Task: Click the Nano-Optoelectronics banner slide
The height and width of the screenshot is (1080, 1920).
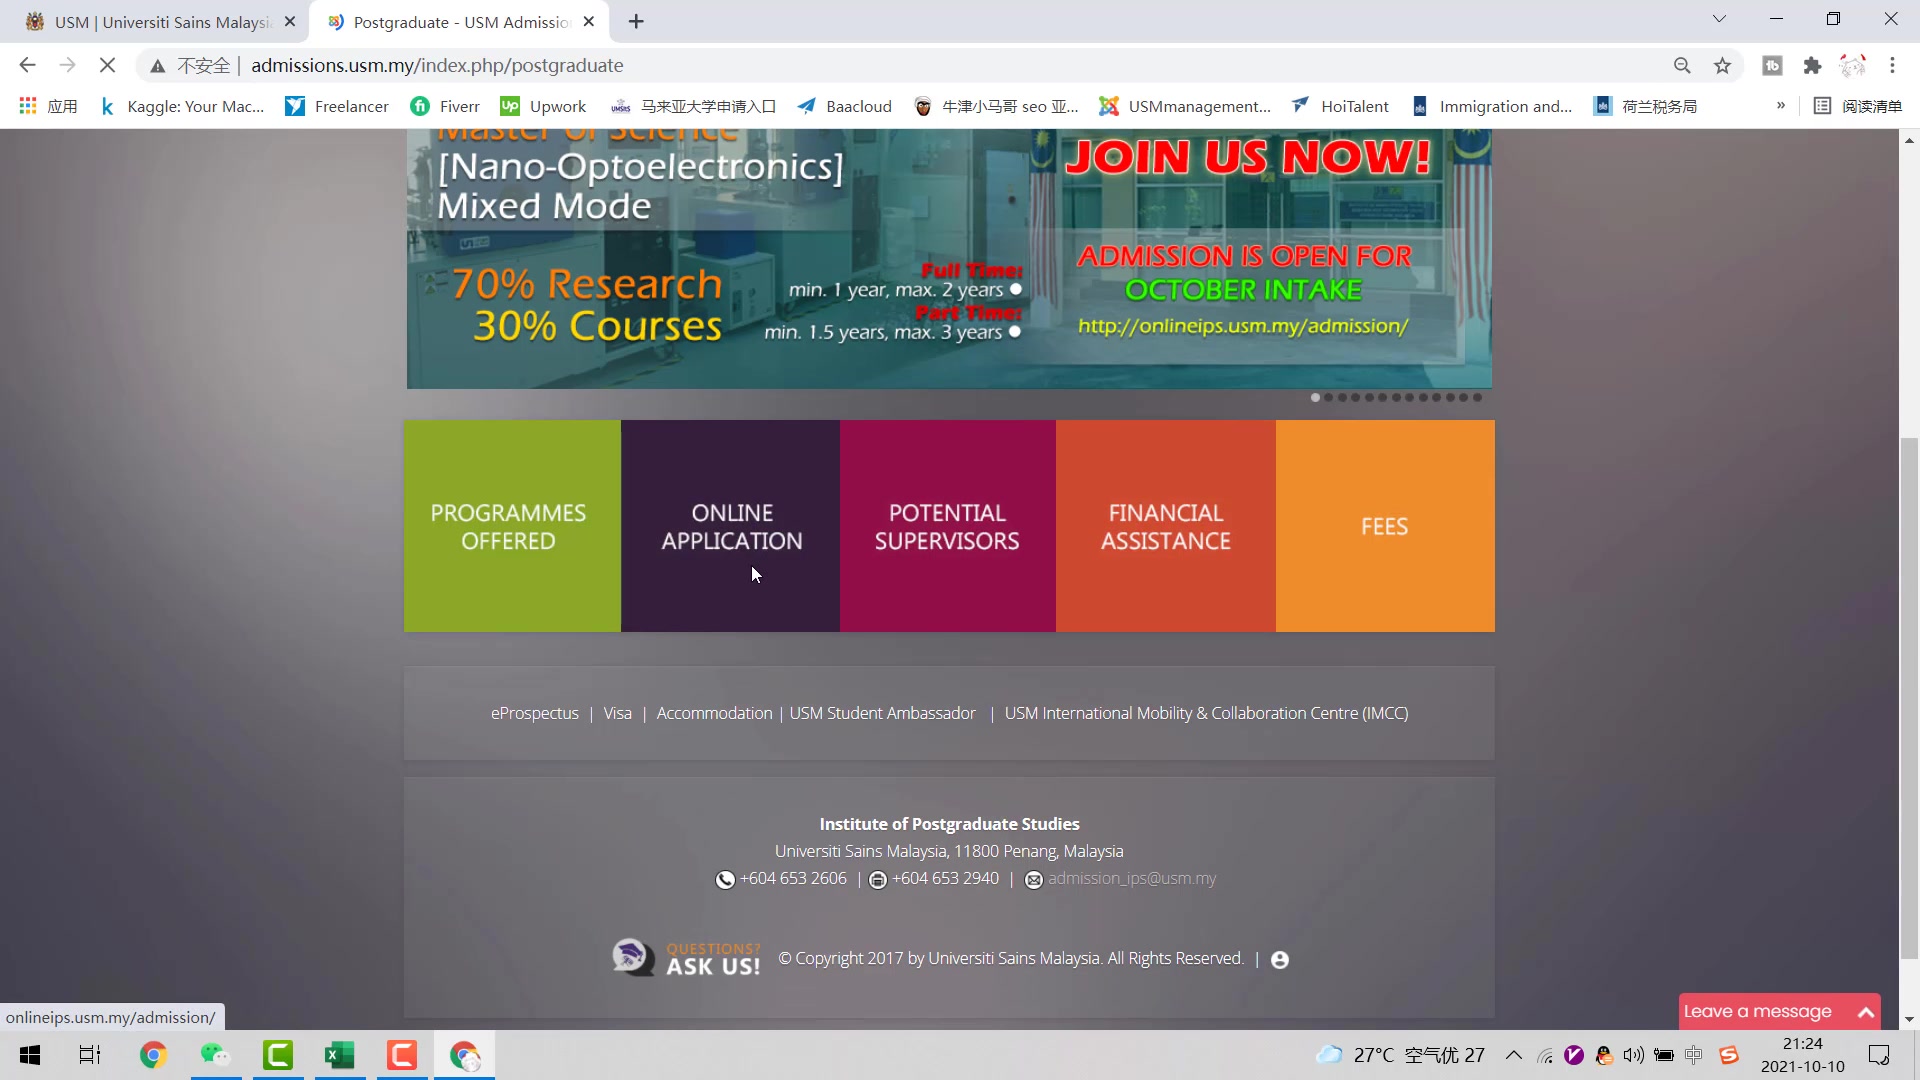Action: (x=949, y=258)
